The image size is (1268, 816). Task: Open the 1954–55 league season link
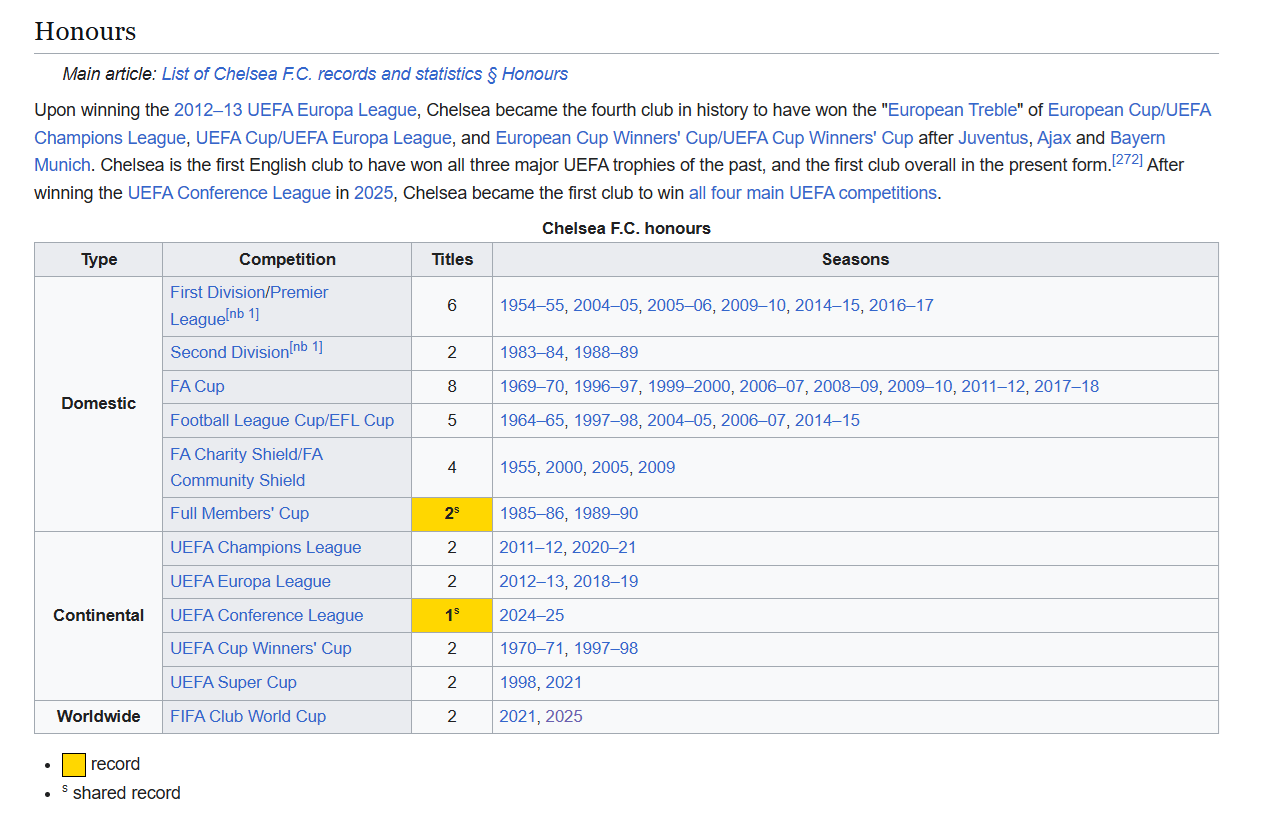click(x=532, y=306)
